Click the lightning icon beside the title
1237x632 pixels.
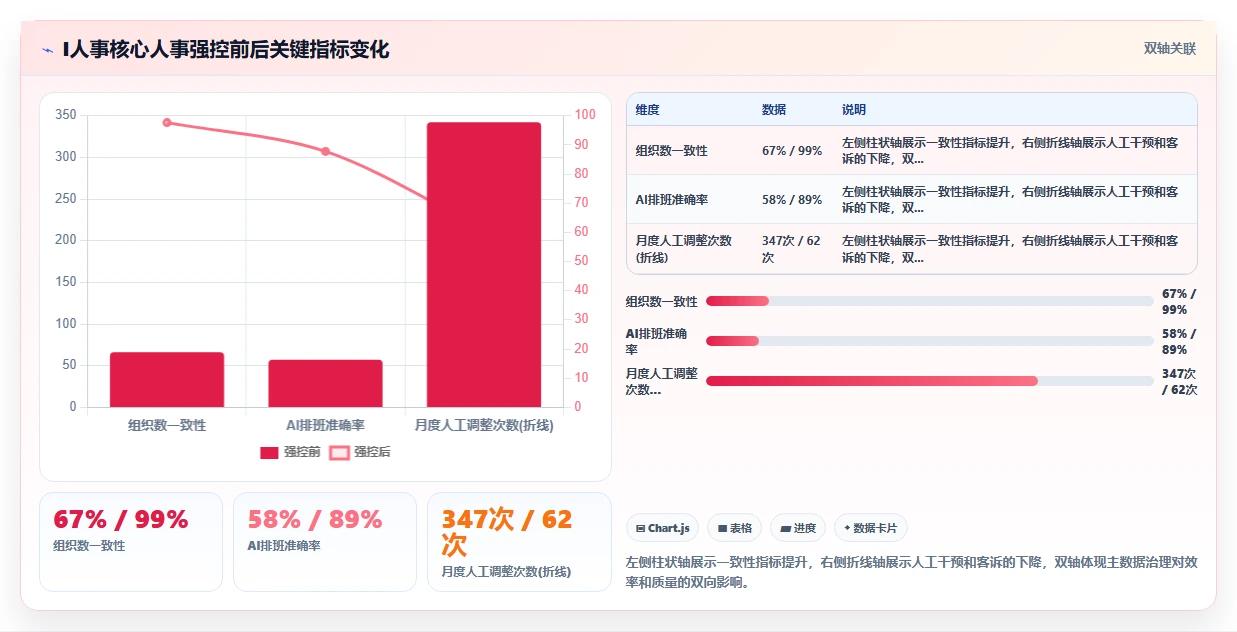(48, 49)
